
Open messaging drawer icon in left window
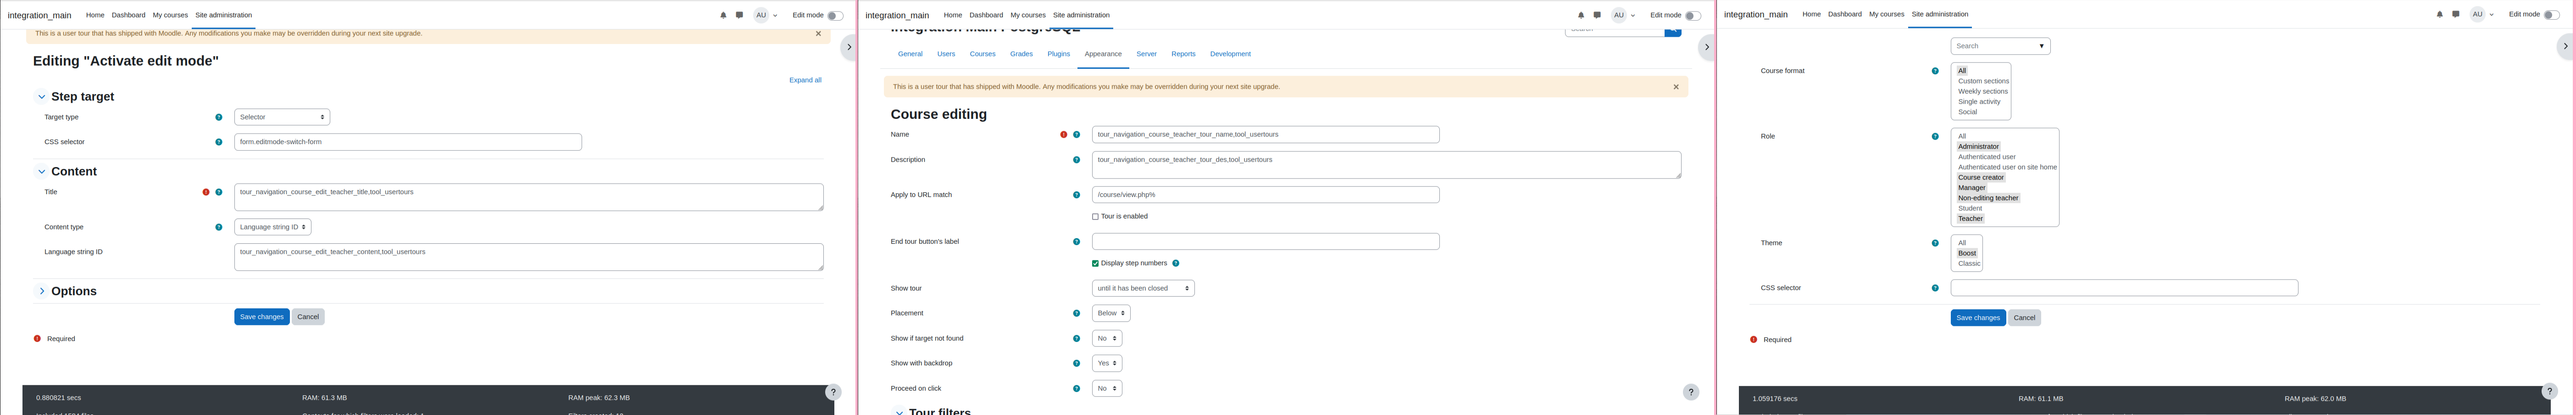pos(739,15)
